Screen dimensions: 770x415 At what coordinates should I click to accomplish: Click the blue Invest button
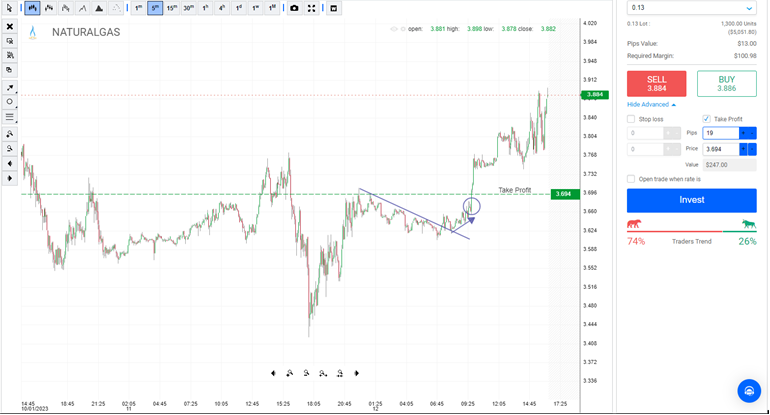click(691, 200)
